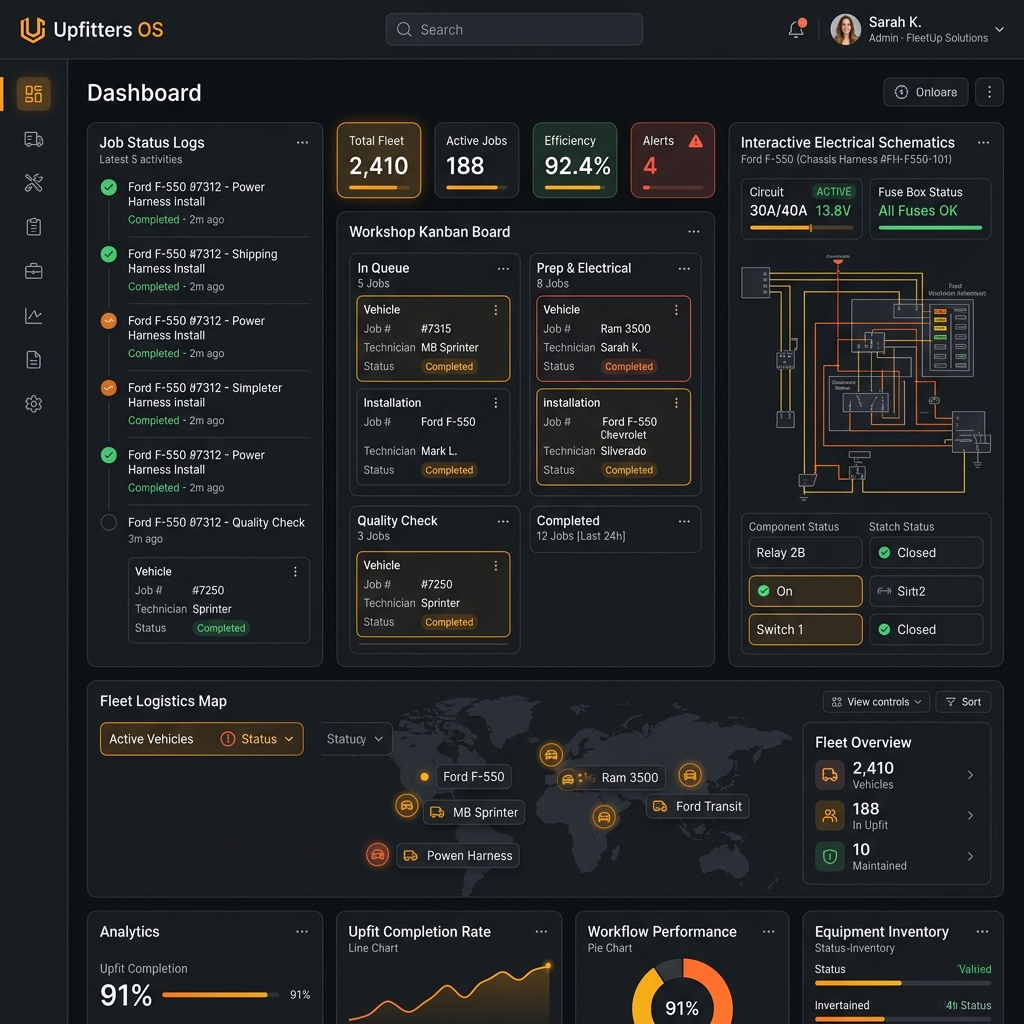The image size is (1024, 1024).
Task: Click the Search input field
Action: click(x=514, y=29)
